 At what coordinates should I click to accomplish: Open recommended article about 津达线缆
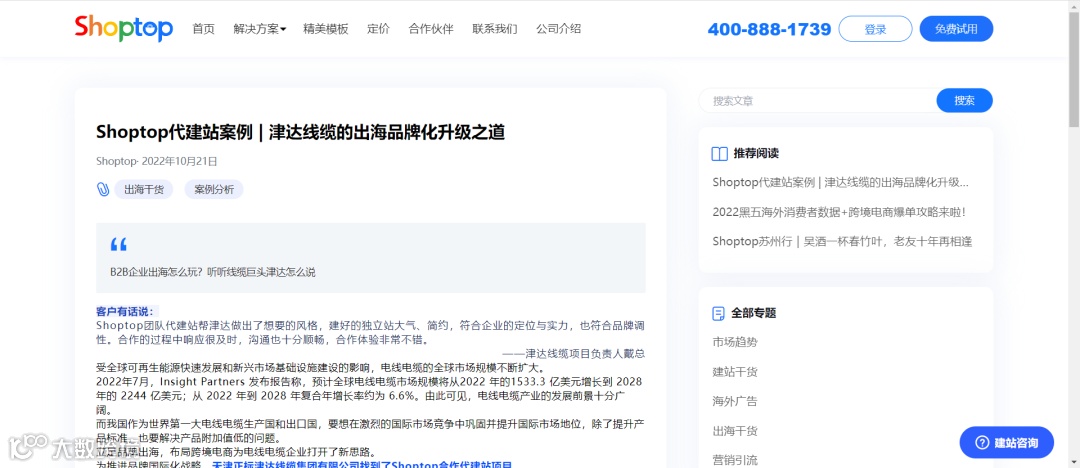840,183
